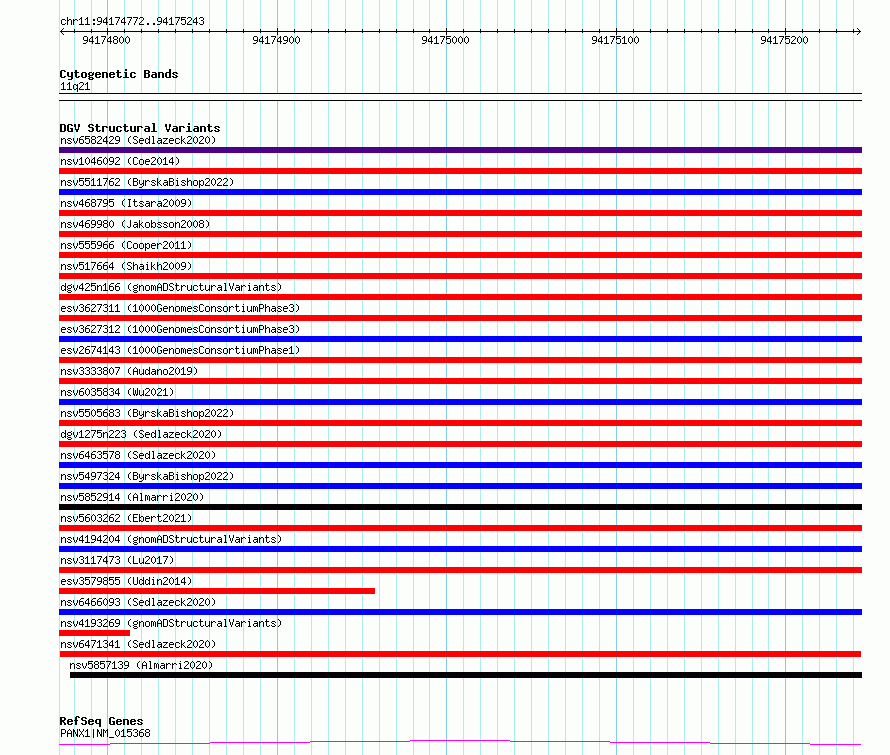Open nsv6463578 (Sedlazeck2020) variant
The height and width of the screenshot is (755, 890).
[x=138, y=455]
